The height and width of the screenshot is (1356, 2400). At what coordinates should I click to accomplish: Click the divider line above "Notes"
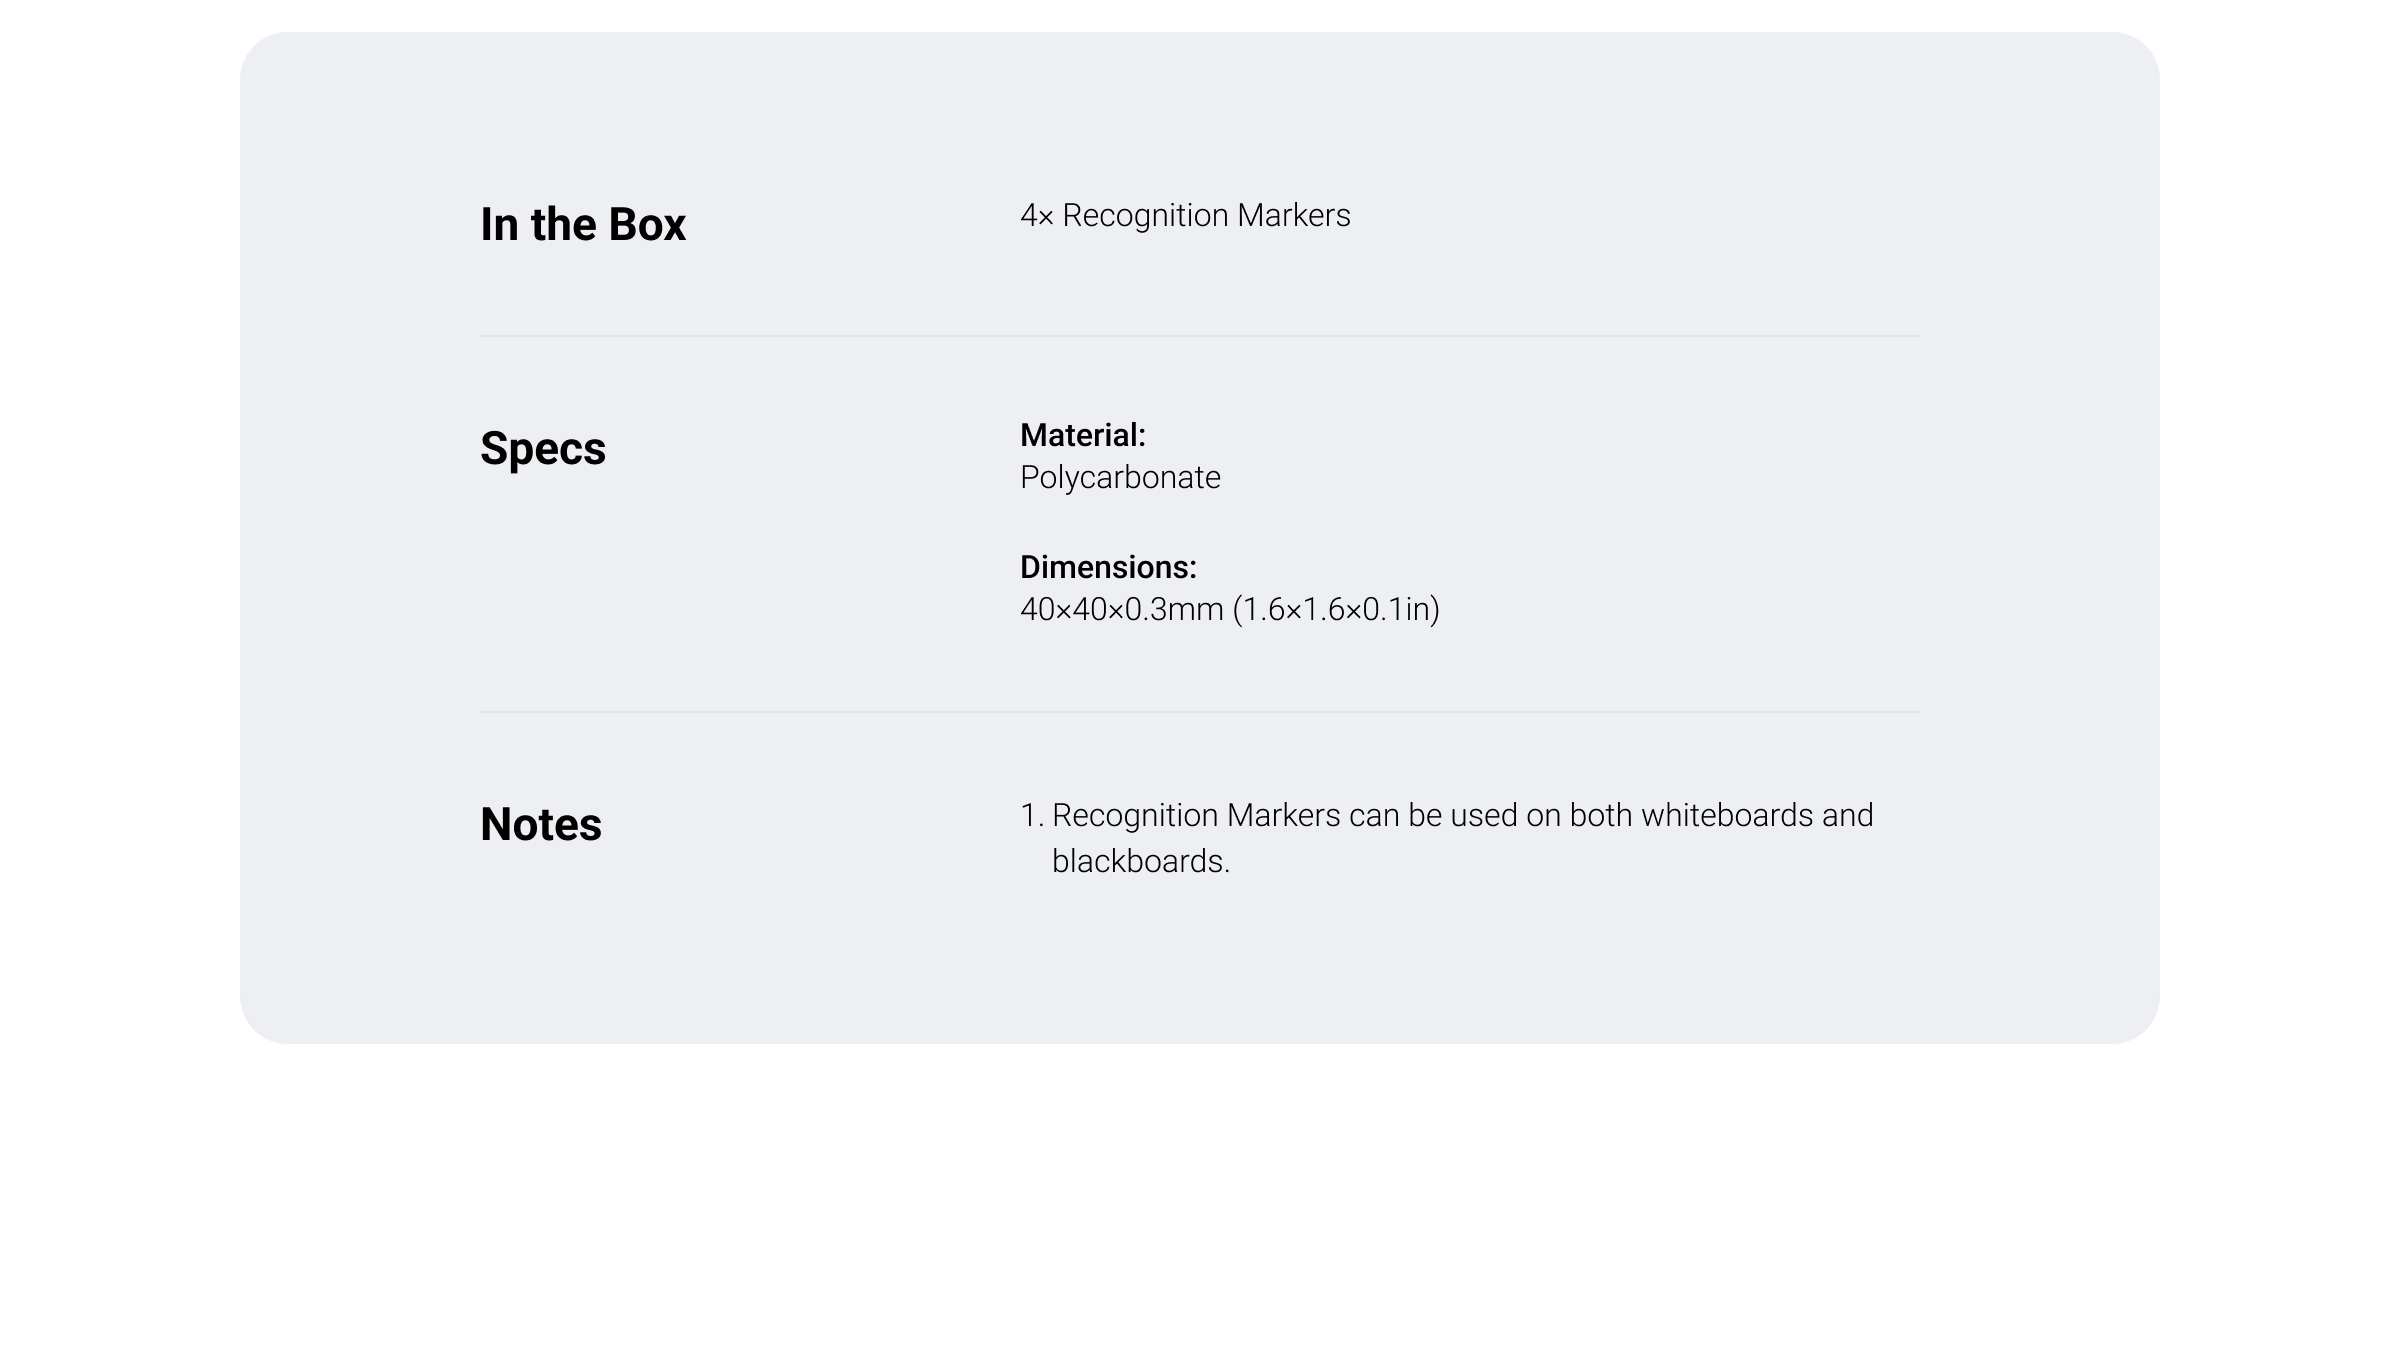coord(1200,712)
